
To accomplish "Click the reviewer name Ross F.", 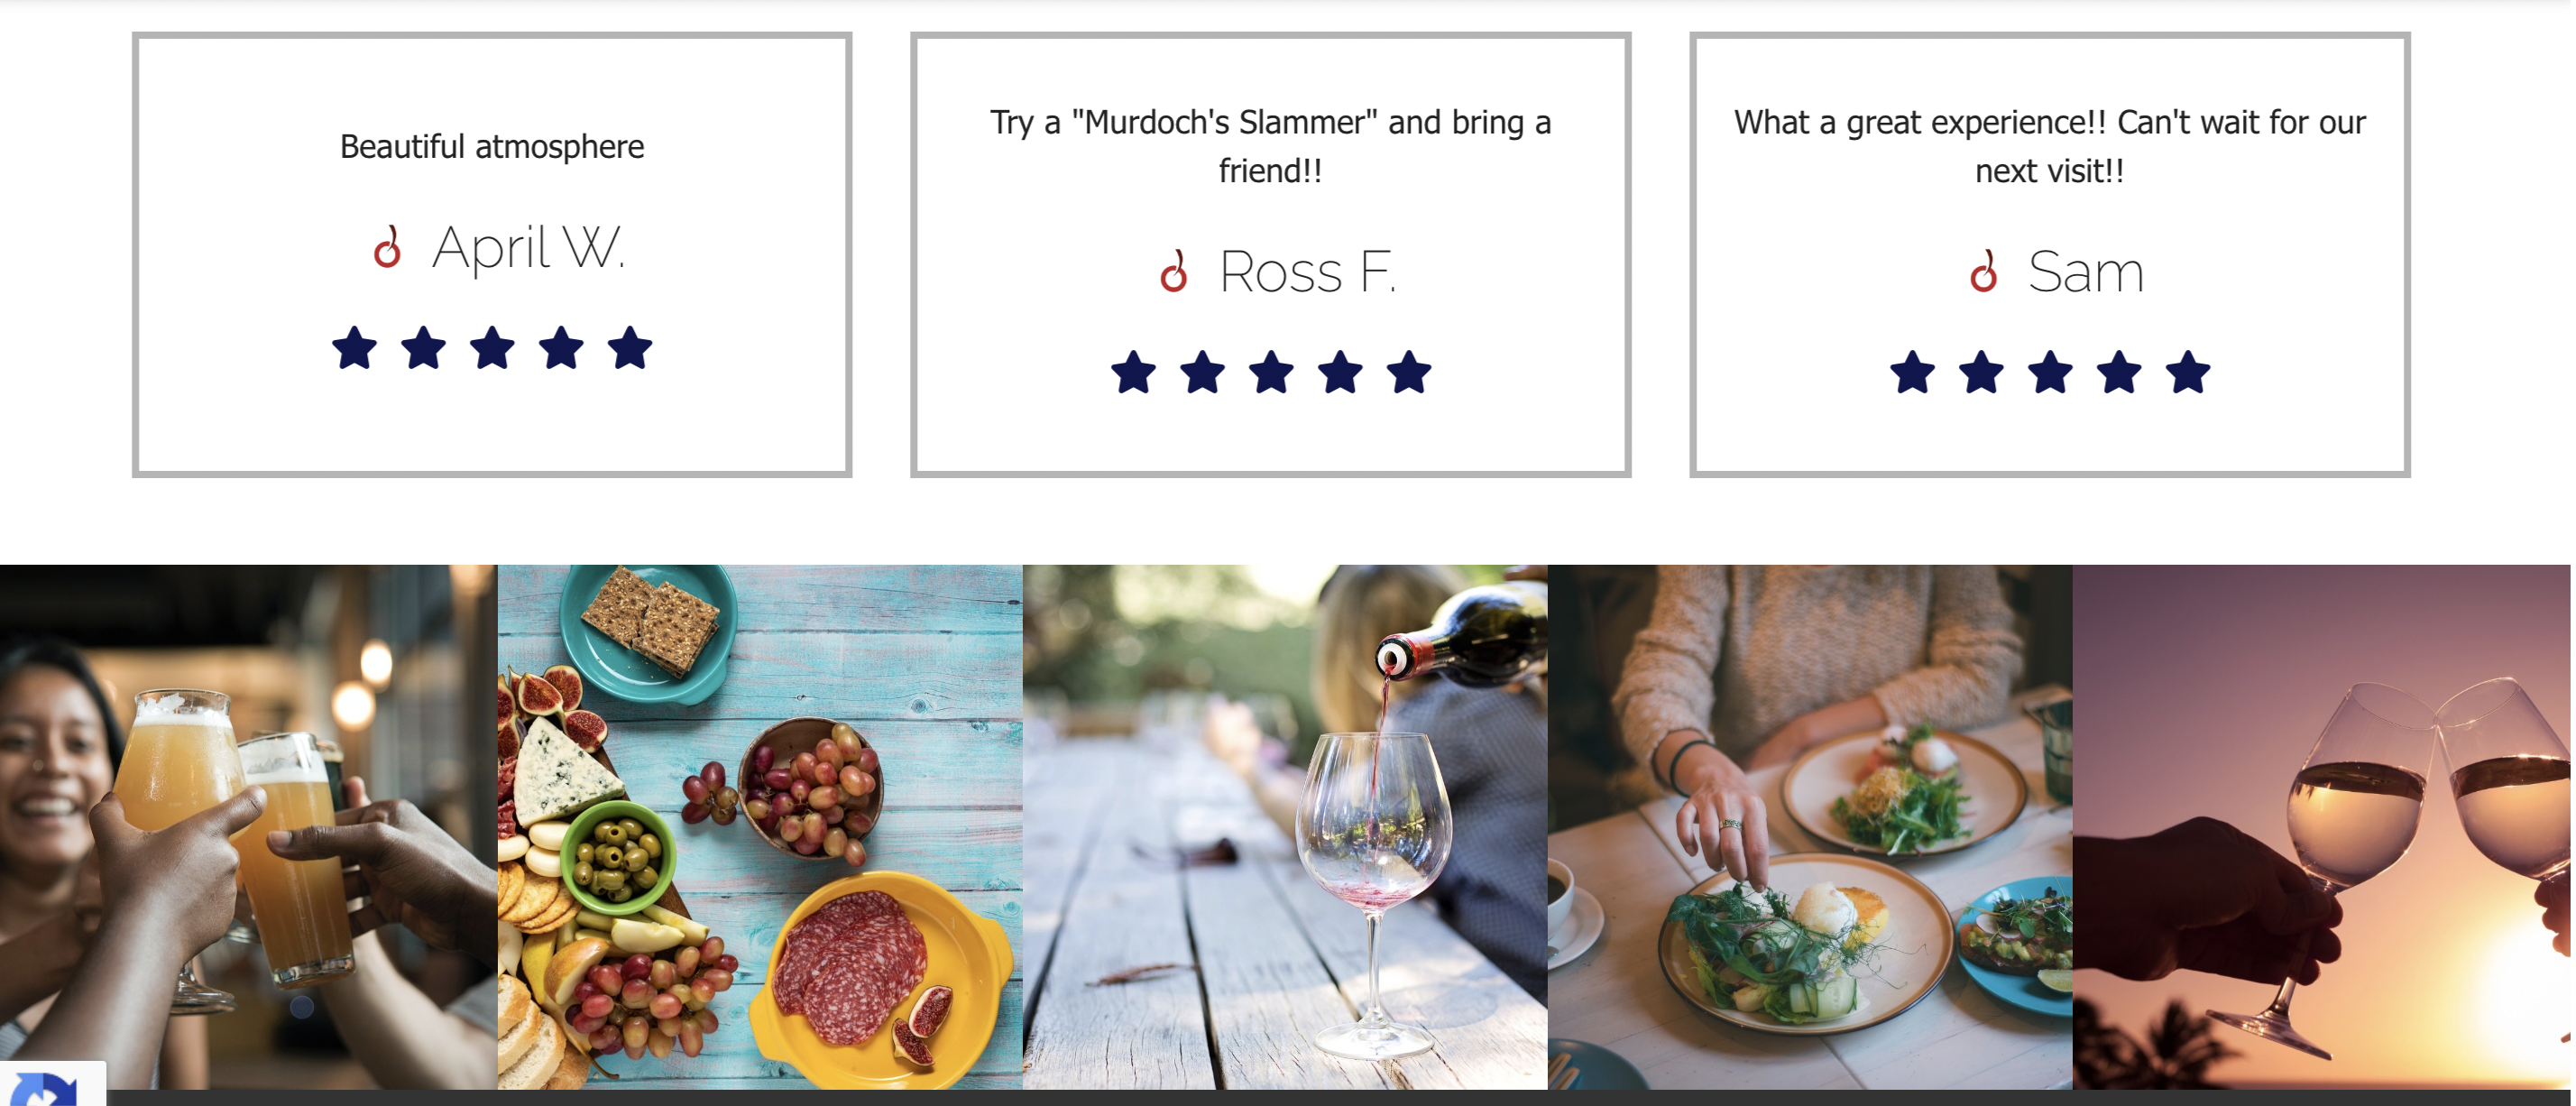I will pos(1308,271).
